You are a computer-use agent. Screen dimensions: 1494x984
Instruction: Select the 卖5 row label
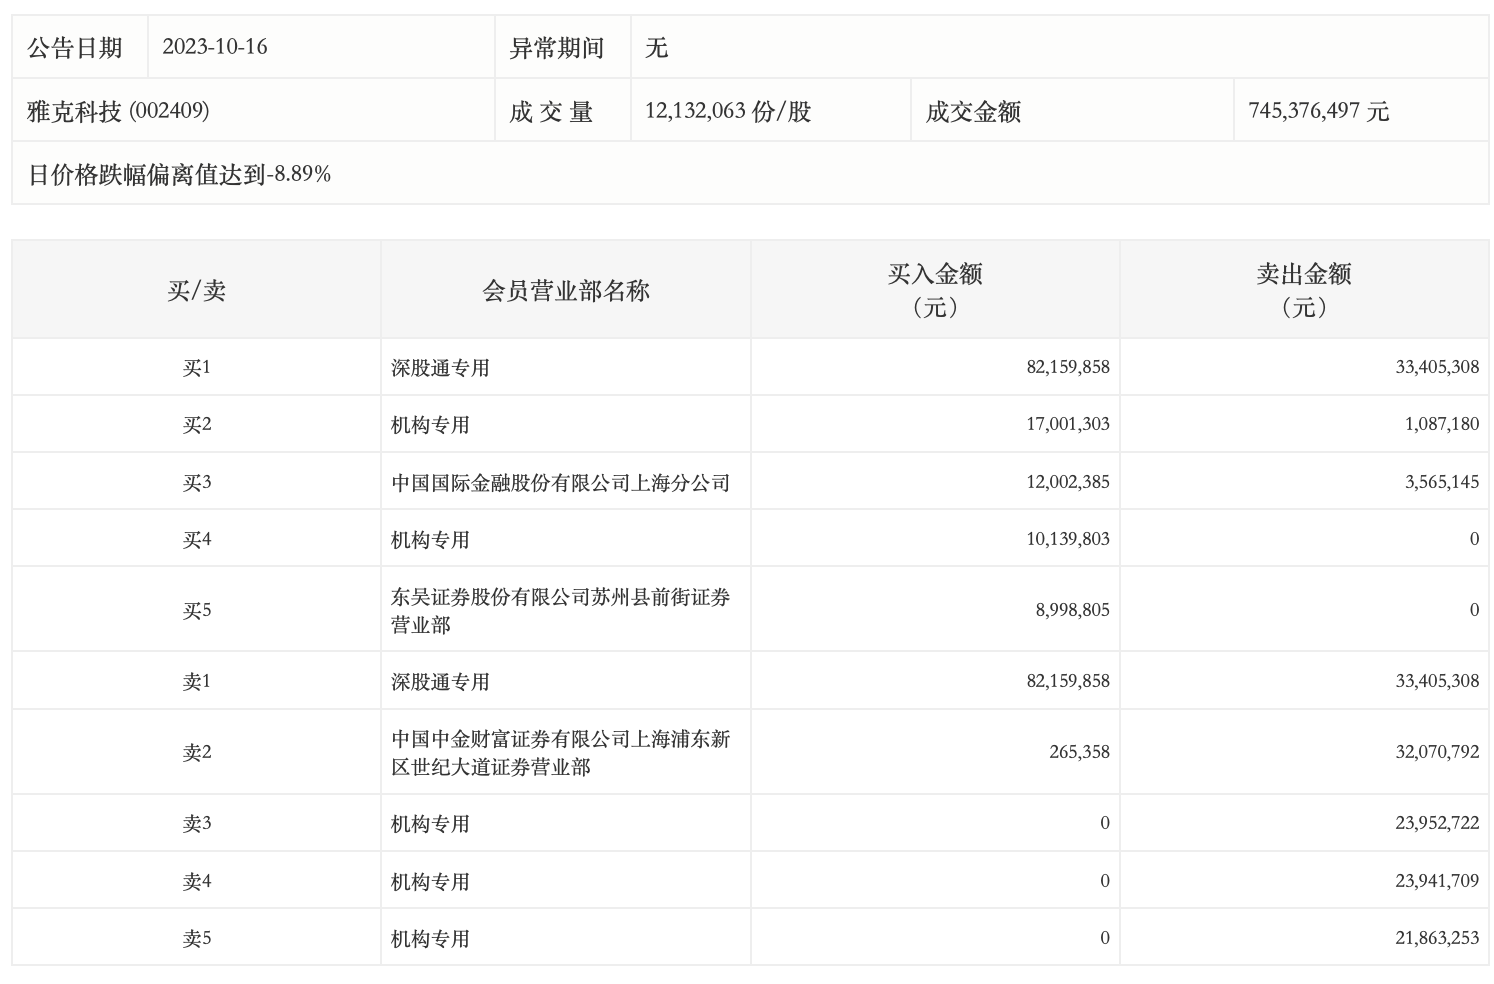(196, 939)
